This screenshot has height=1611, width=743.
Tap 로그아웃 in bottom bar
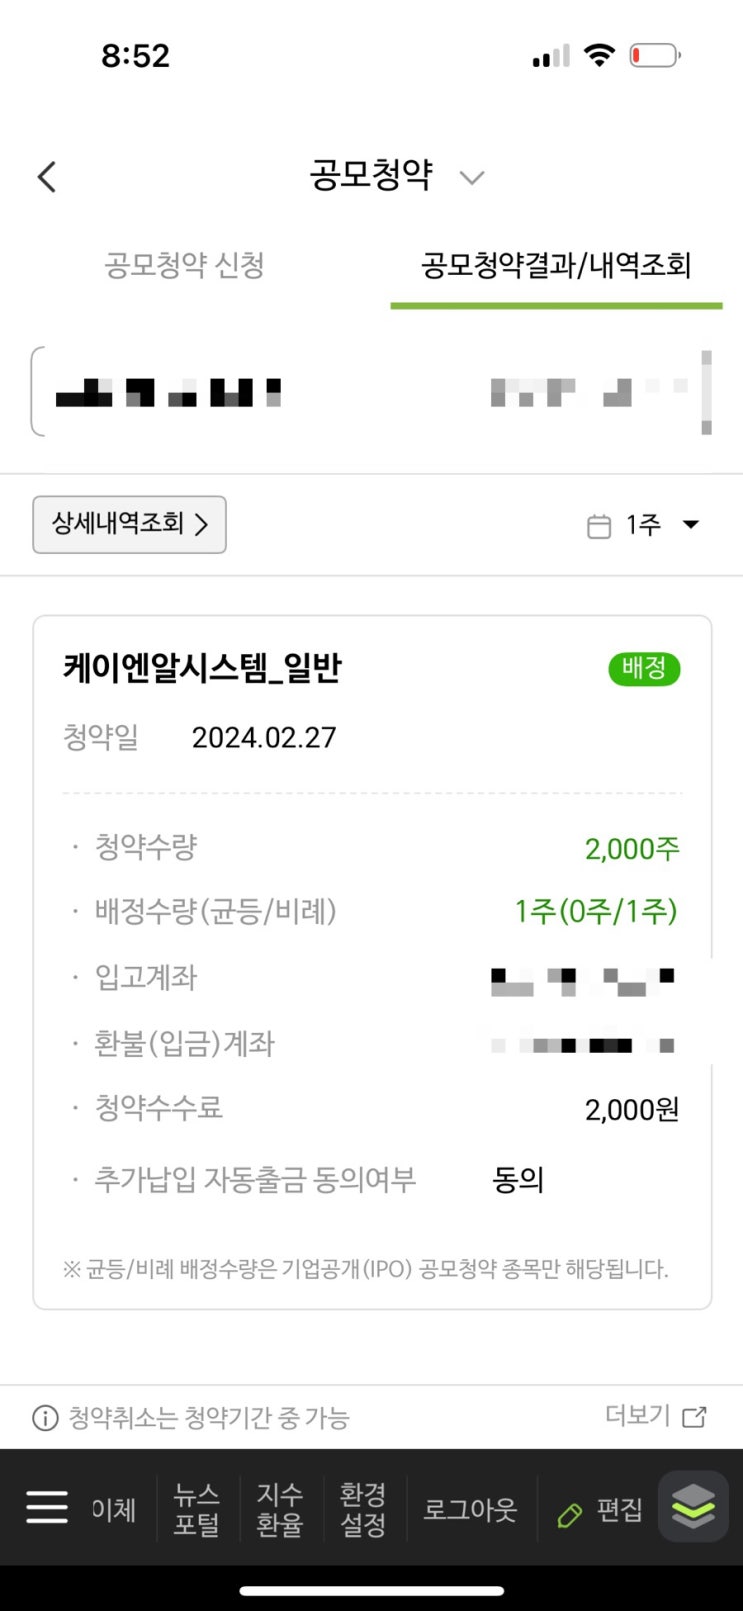(x=470, y=1509)
